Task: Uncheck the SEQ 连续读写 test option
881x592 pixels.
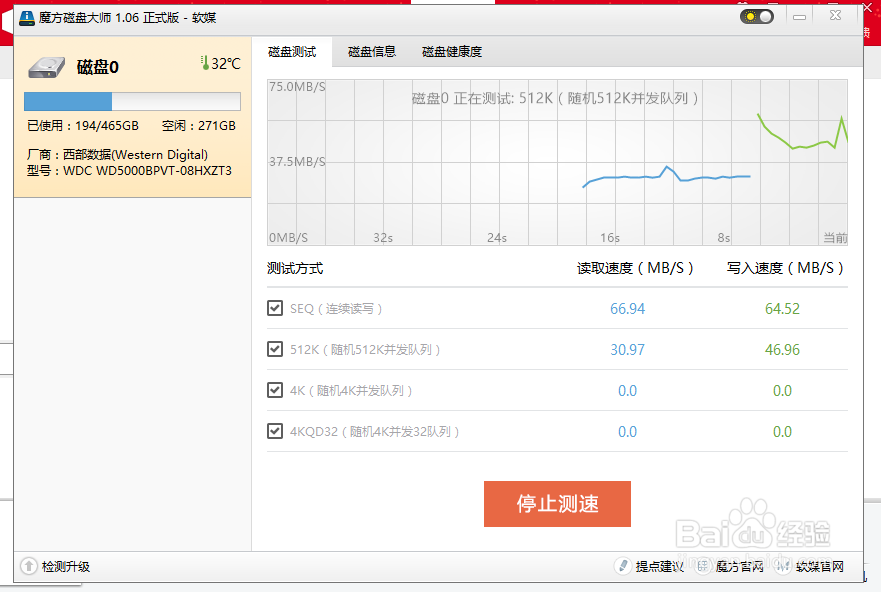Action: 275,308
